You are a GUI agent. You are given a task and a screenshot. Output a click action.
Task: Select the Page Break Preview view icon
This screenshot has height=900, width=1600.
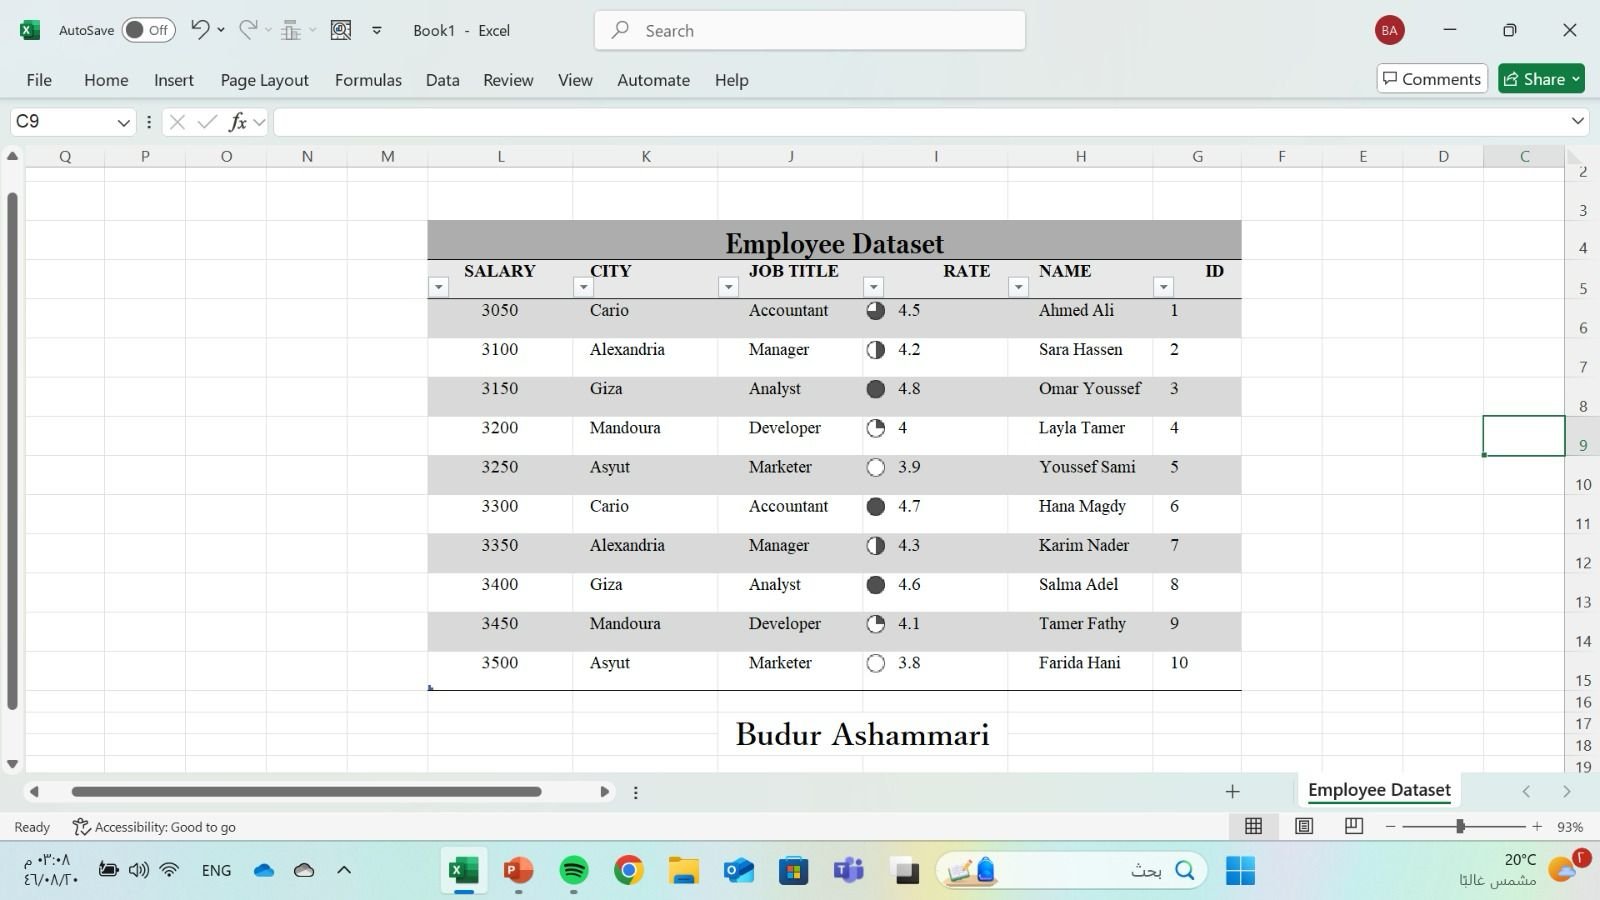click(x=1354, y=826)
